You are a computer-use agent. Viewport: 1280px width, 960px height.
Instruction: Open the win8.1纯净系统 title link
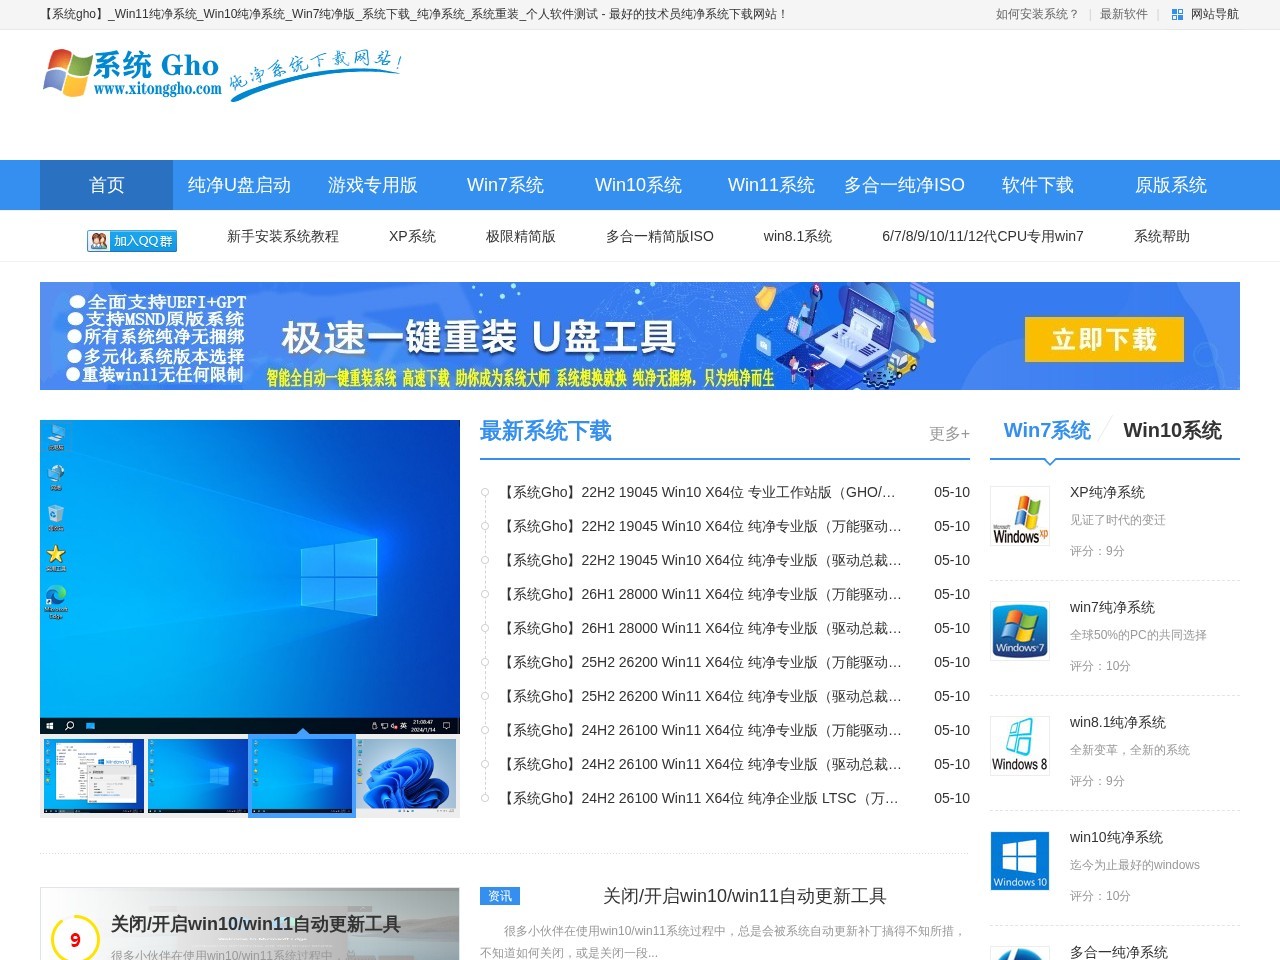1118,722
